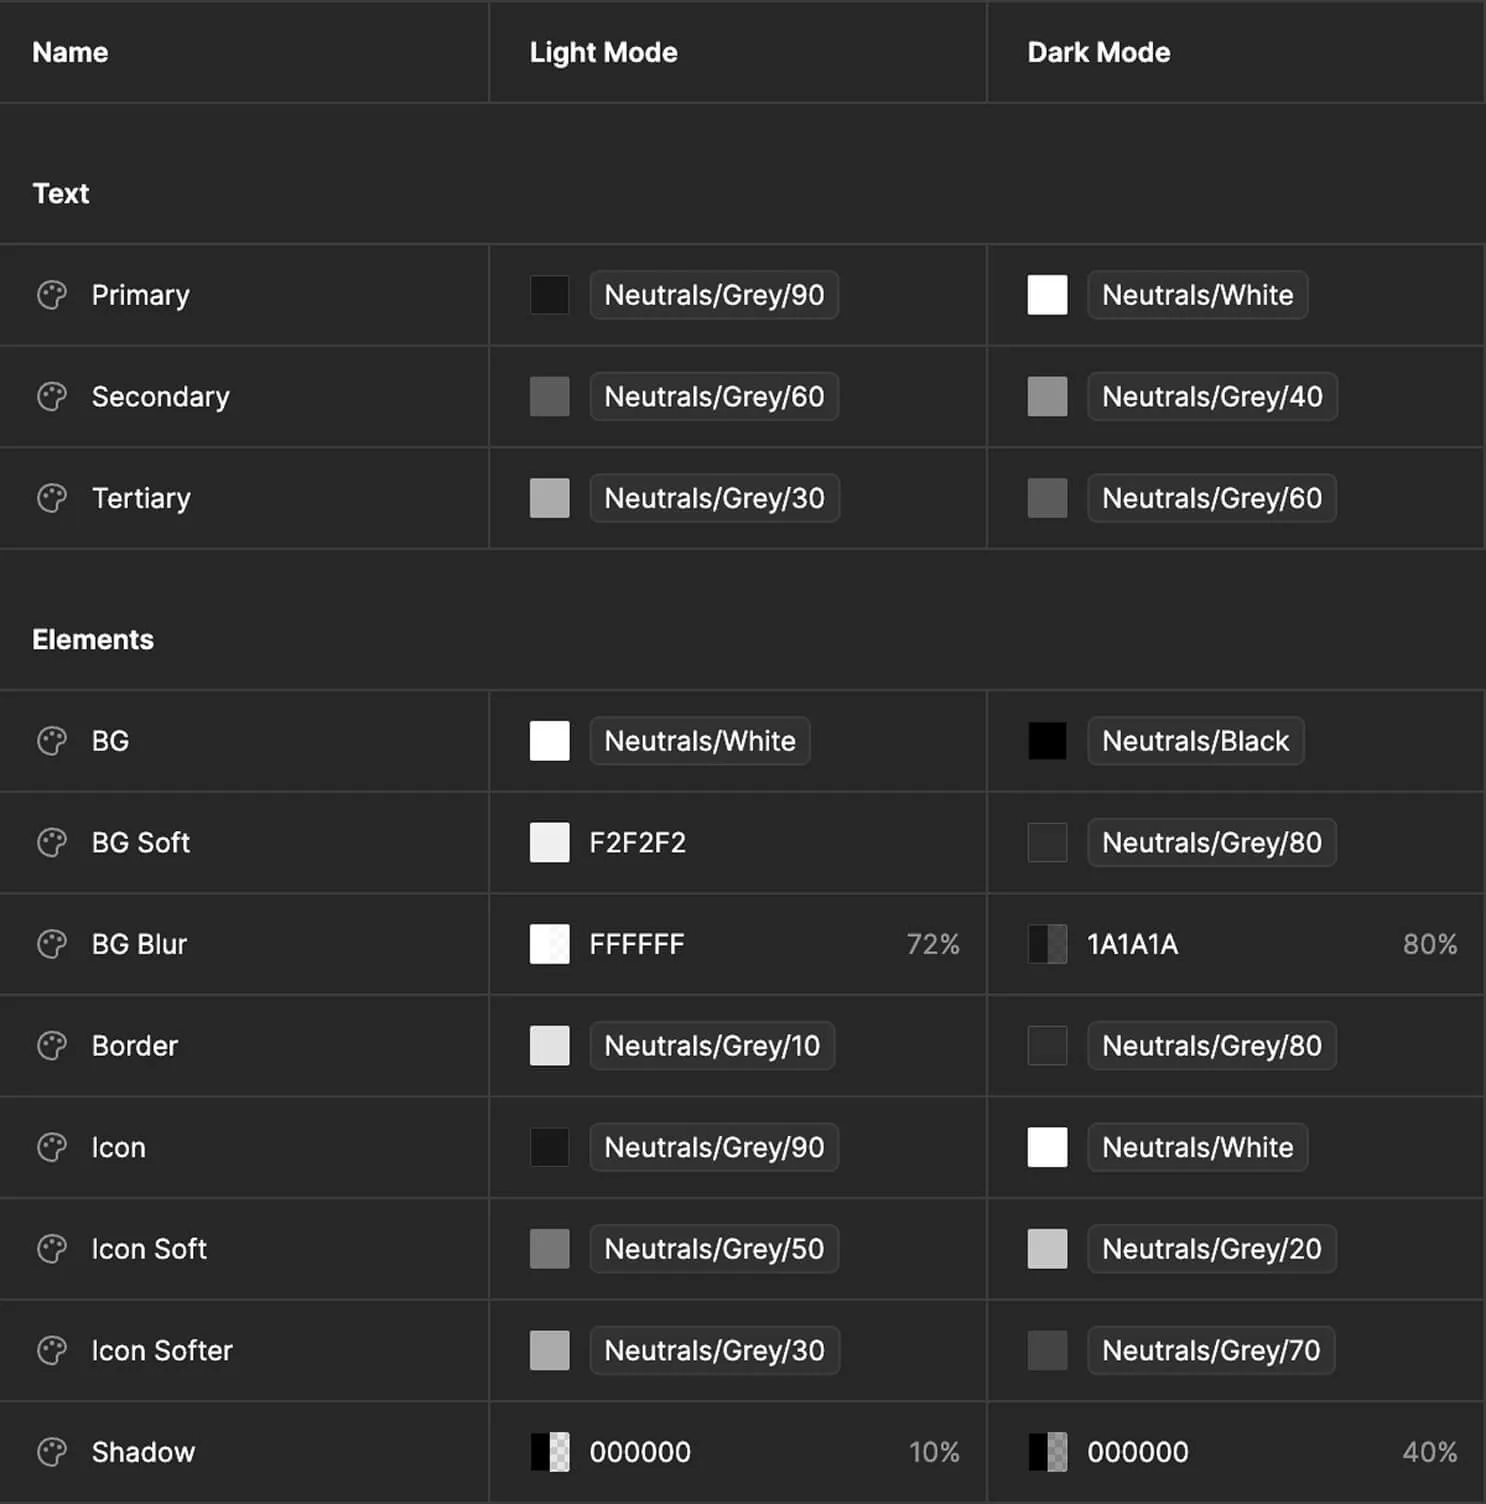Click the palette icon beside Tertiary
This screenshot has width=1486, height=1504.
(51, 498)
